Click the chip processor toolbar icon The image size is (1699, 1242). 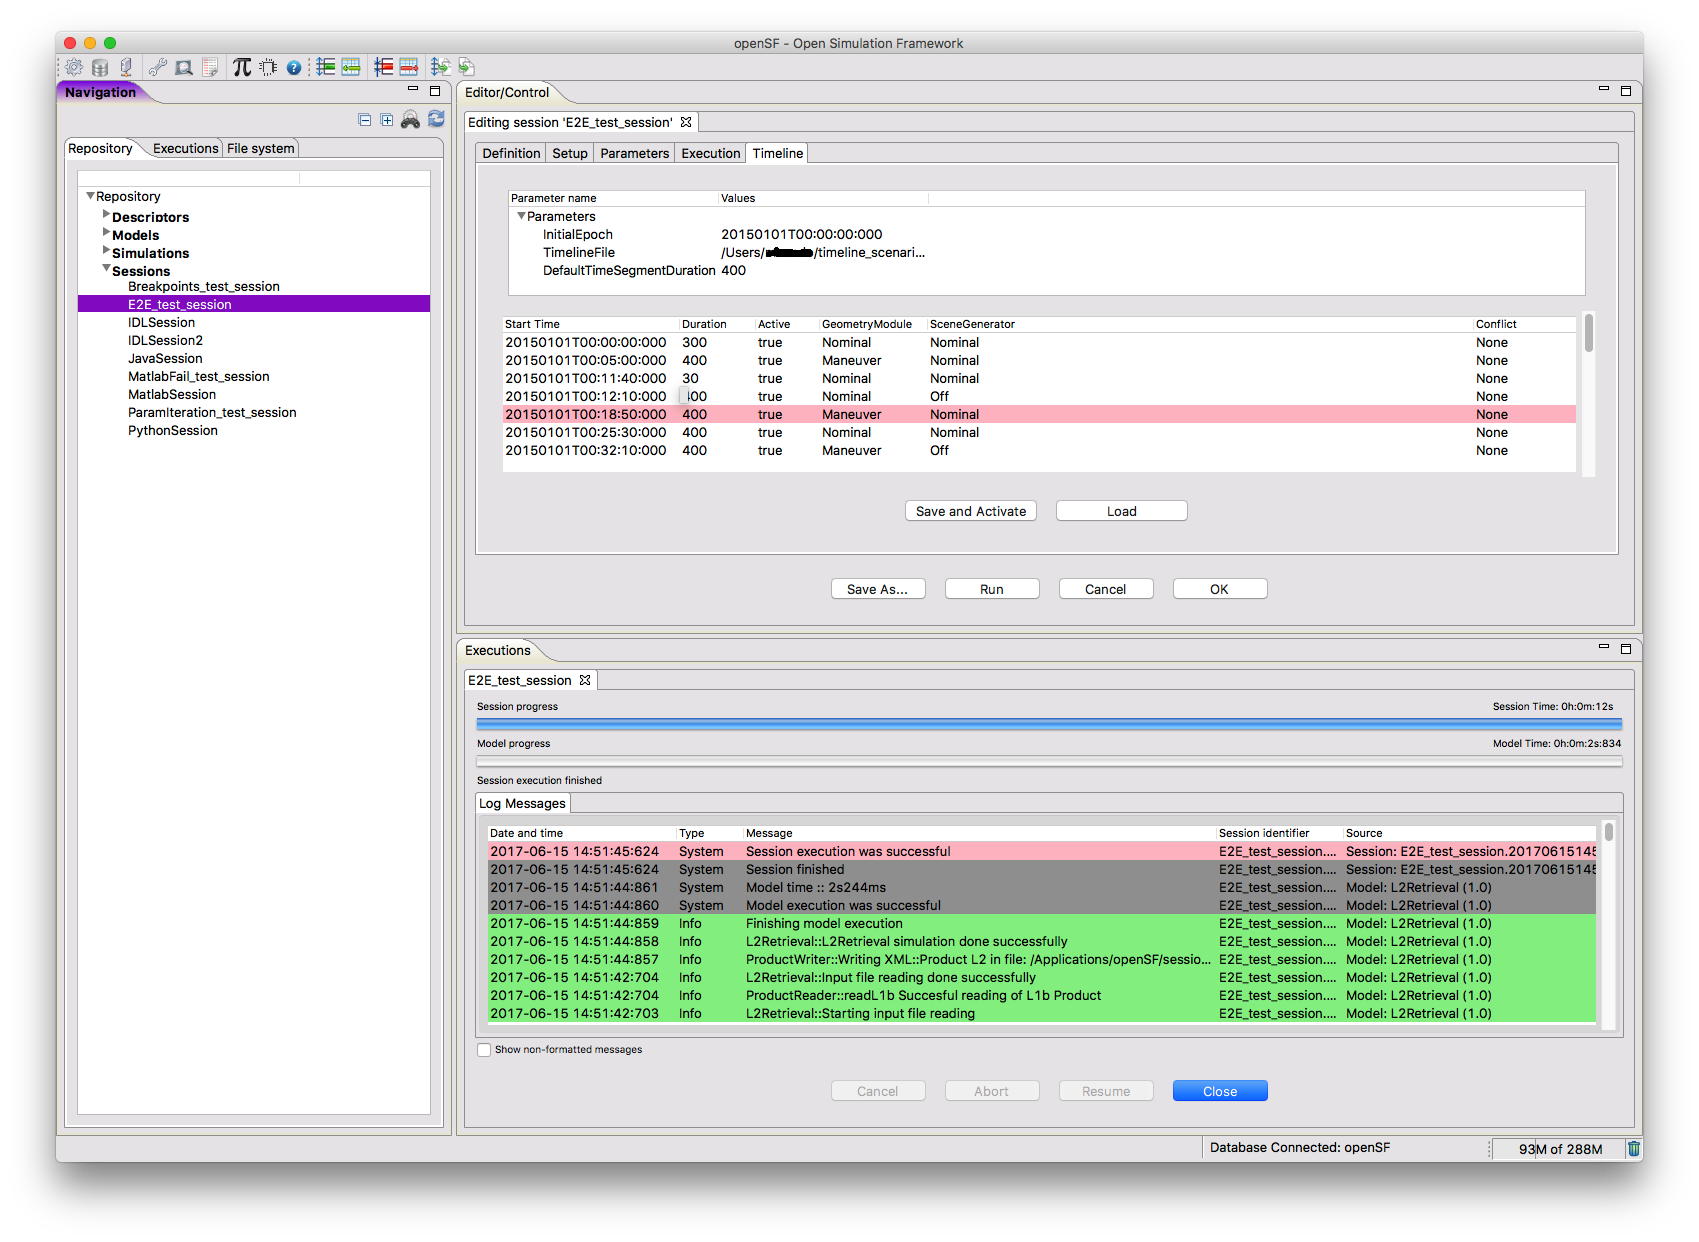coord(268,68)
